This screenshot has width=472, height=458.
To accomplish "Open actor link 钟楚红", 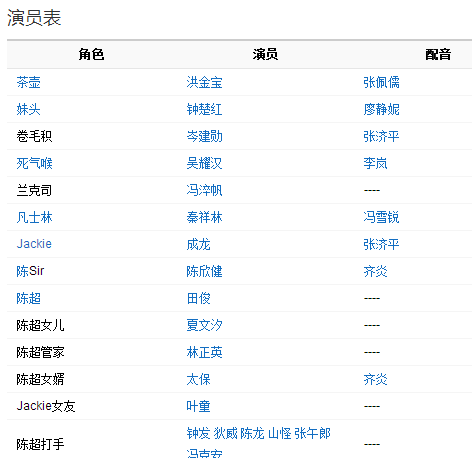I will tap(204, 109).
